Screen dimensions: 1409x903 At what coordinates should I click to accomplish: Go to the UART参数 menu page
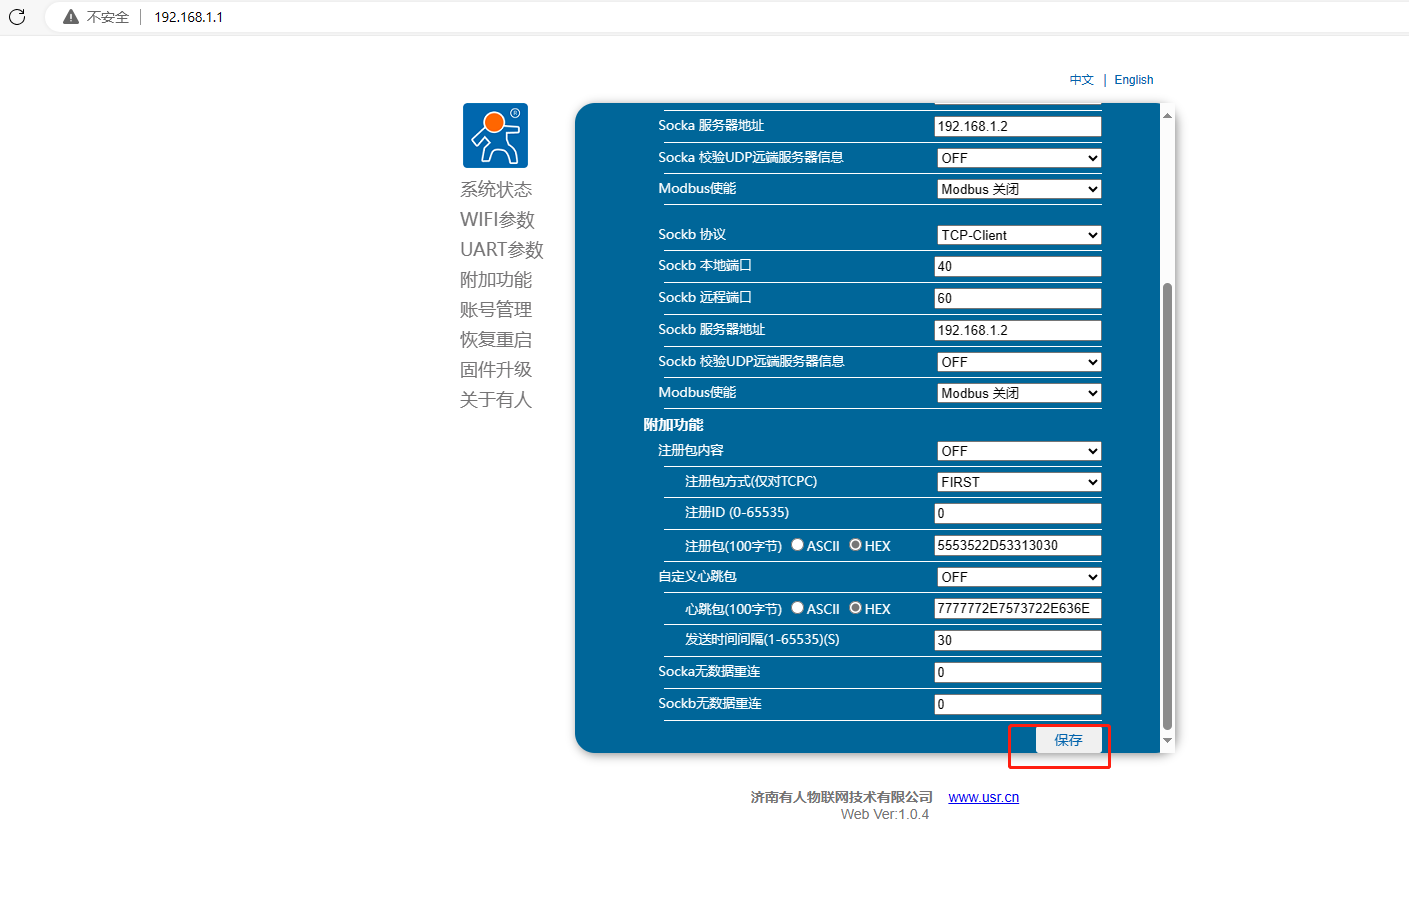[x=501, y=250]
